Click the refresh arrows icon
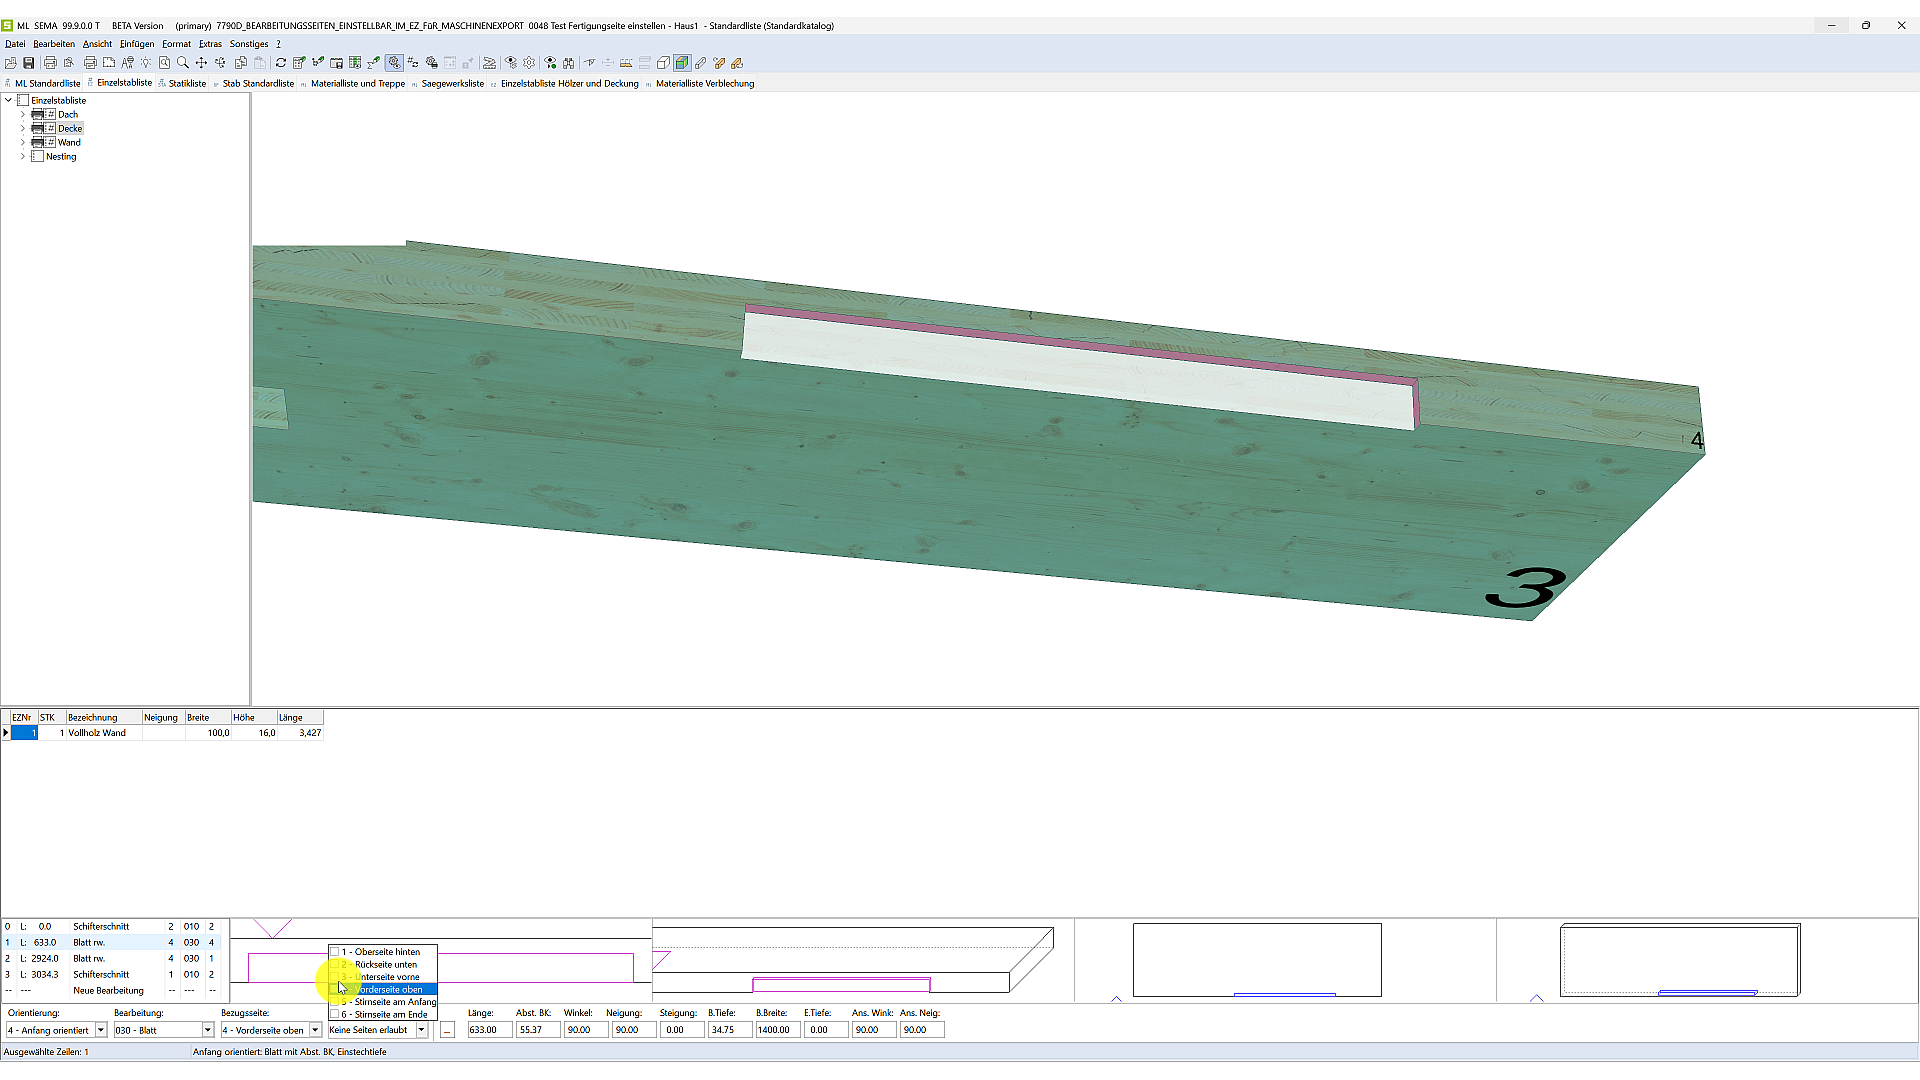This screenshot has width=1920, height=1080. (x=281, y=63)
